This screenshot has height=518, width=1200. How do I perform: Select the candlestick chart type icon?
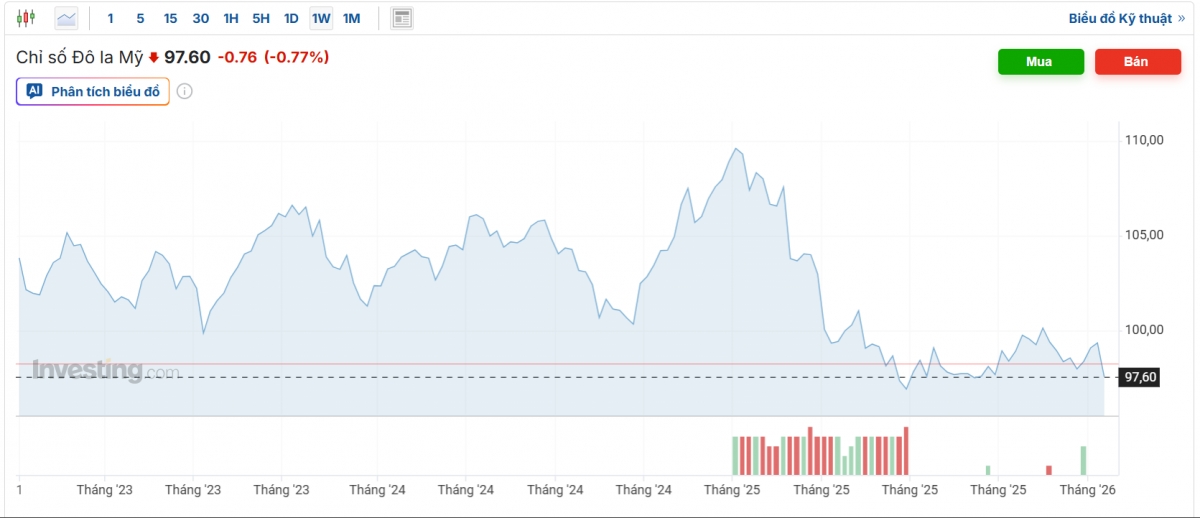tap(26, 18)
